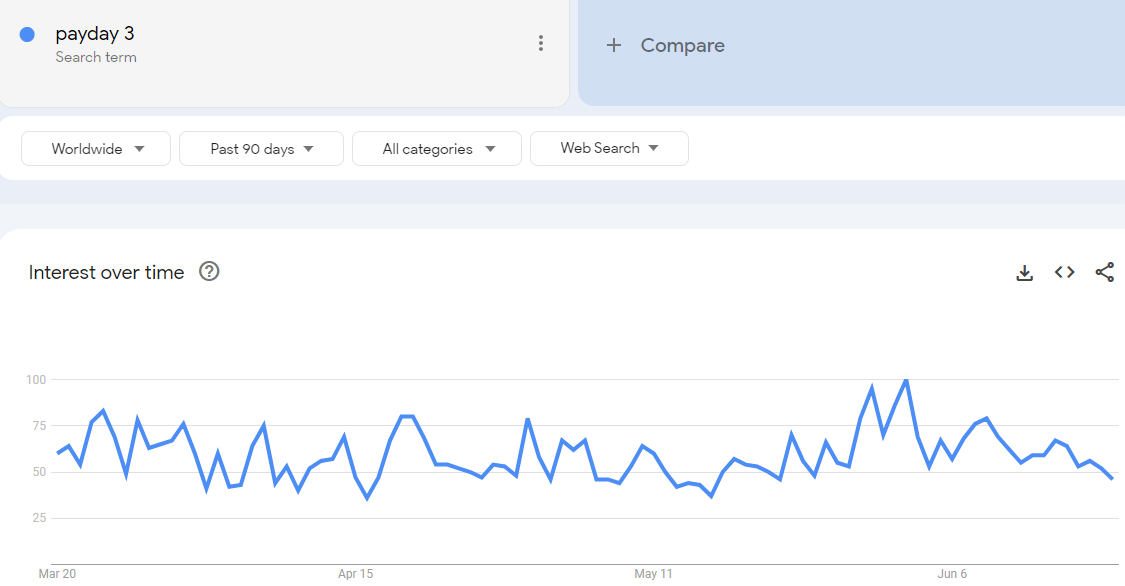This screenshot has width=1125, height=586.
Task: Open payday 3 term options menu
Action: [541, 44]
